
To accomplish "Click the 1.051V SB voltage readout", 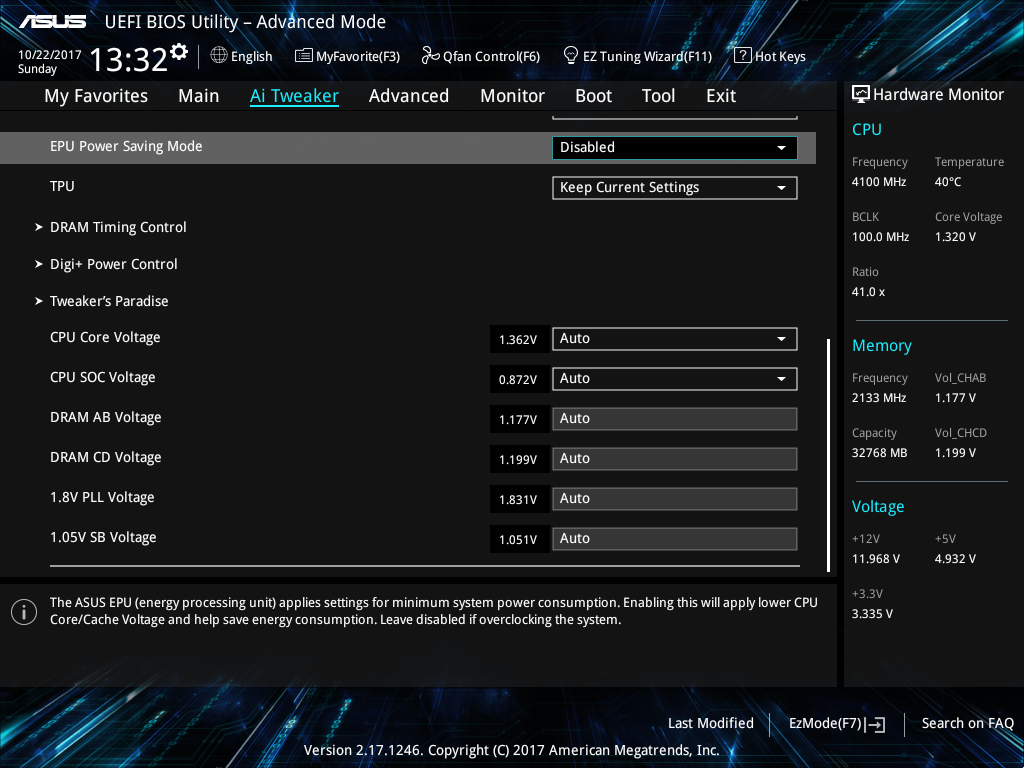I will (x=519, y=539).
